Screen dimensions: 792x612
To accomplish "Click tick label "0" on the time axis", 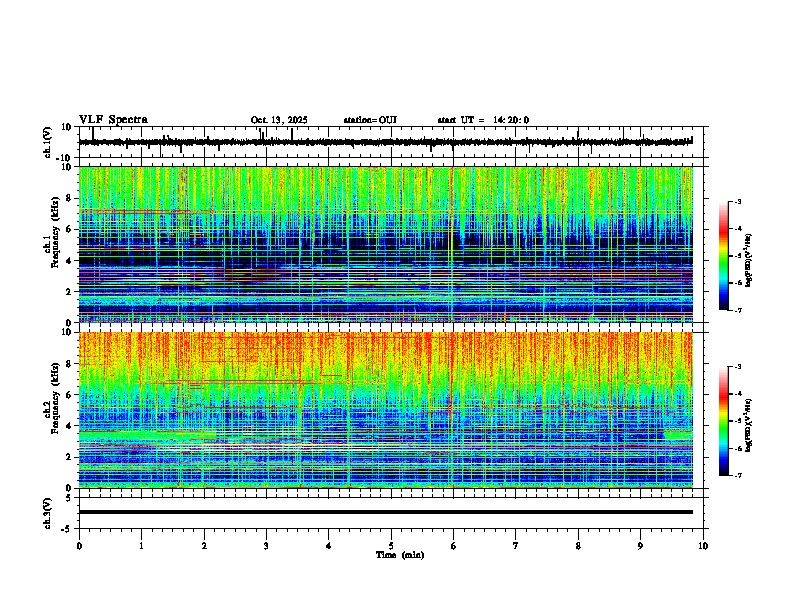I will (x=79, y=546).
